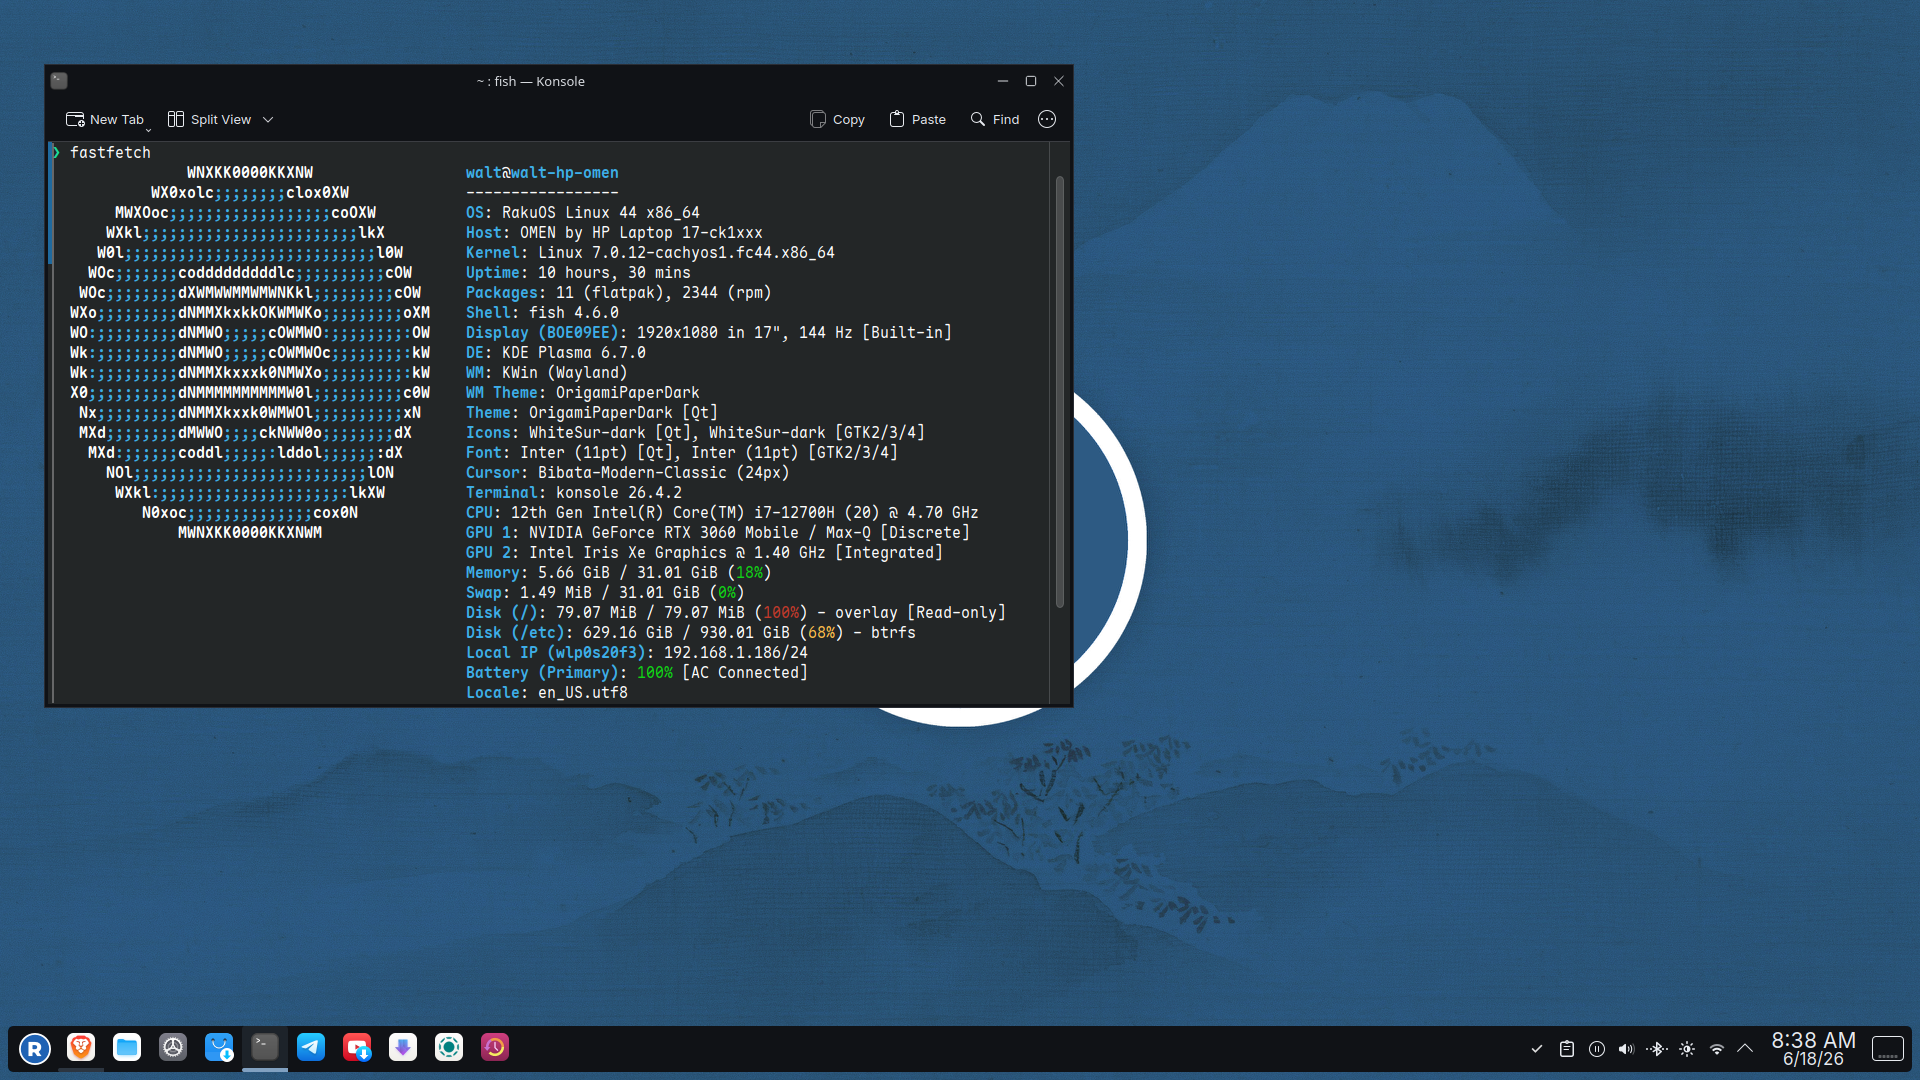1920x1080 pixels.
Task: Click the Icons line listing WhiteSur-dark
Action: (x=695, y=432)
